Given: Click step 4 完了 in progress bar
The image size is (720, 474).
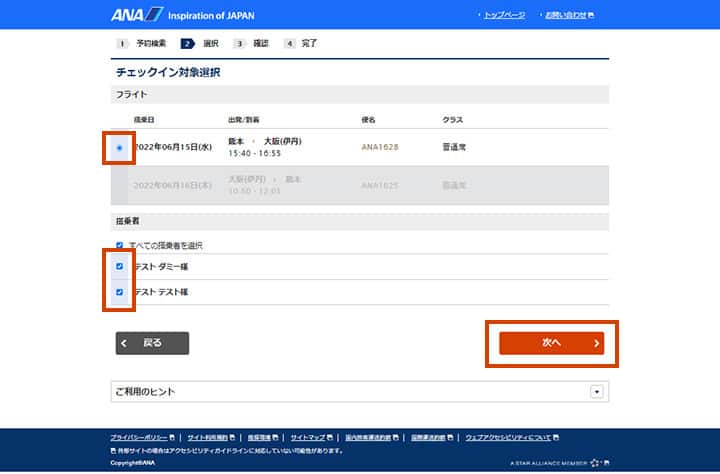Looking at the screenshot, I should [300, 44].
